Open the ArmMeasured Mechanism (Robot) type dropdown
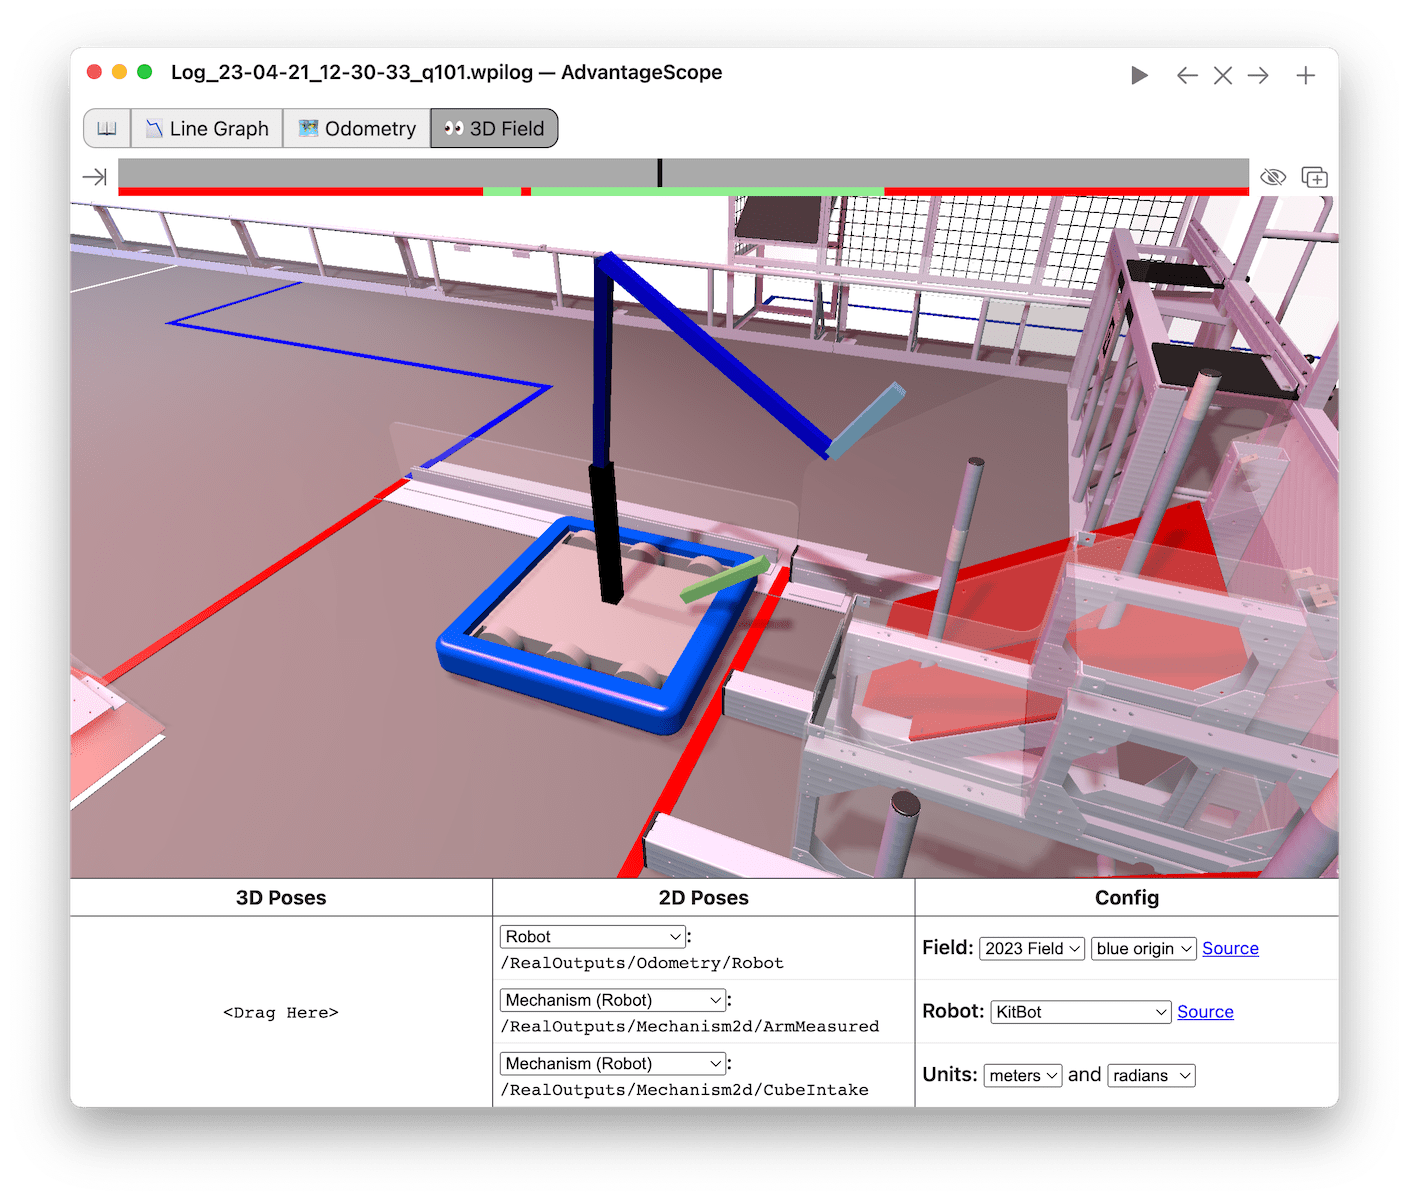This screenshot has height=1200, width=1409. 612,1000
